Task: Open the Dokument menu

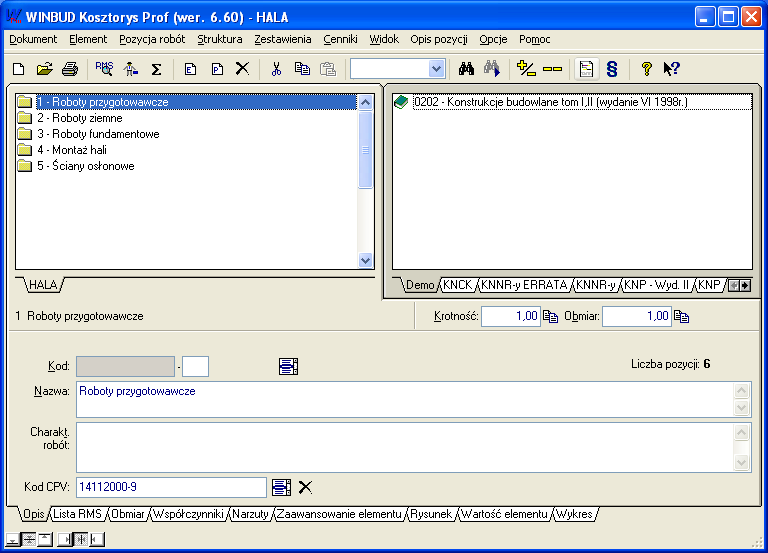Action: 33,39
